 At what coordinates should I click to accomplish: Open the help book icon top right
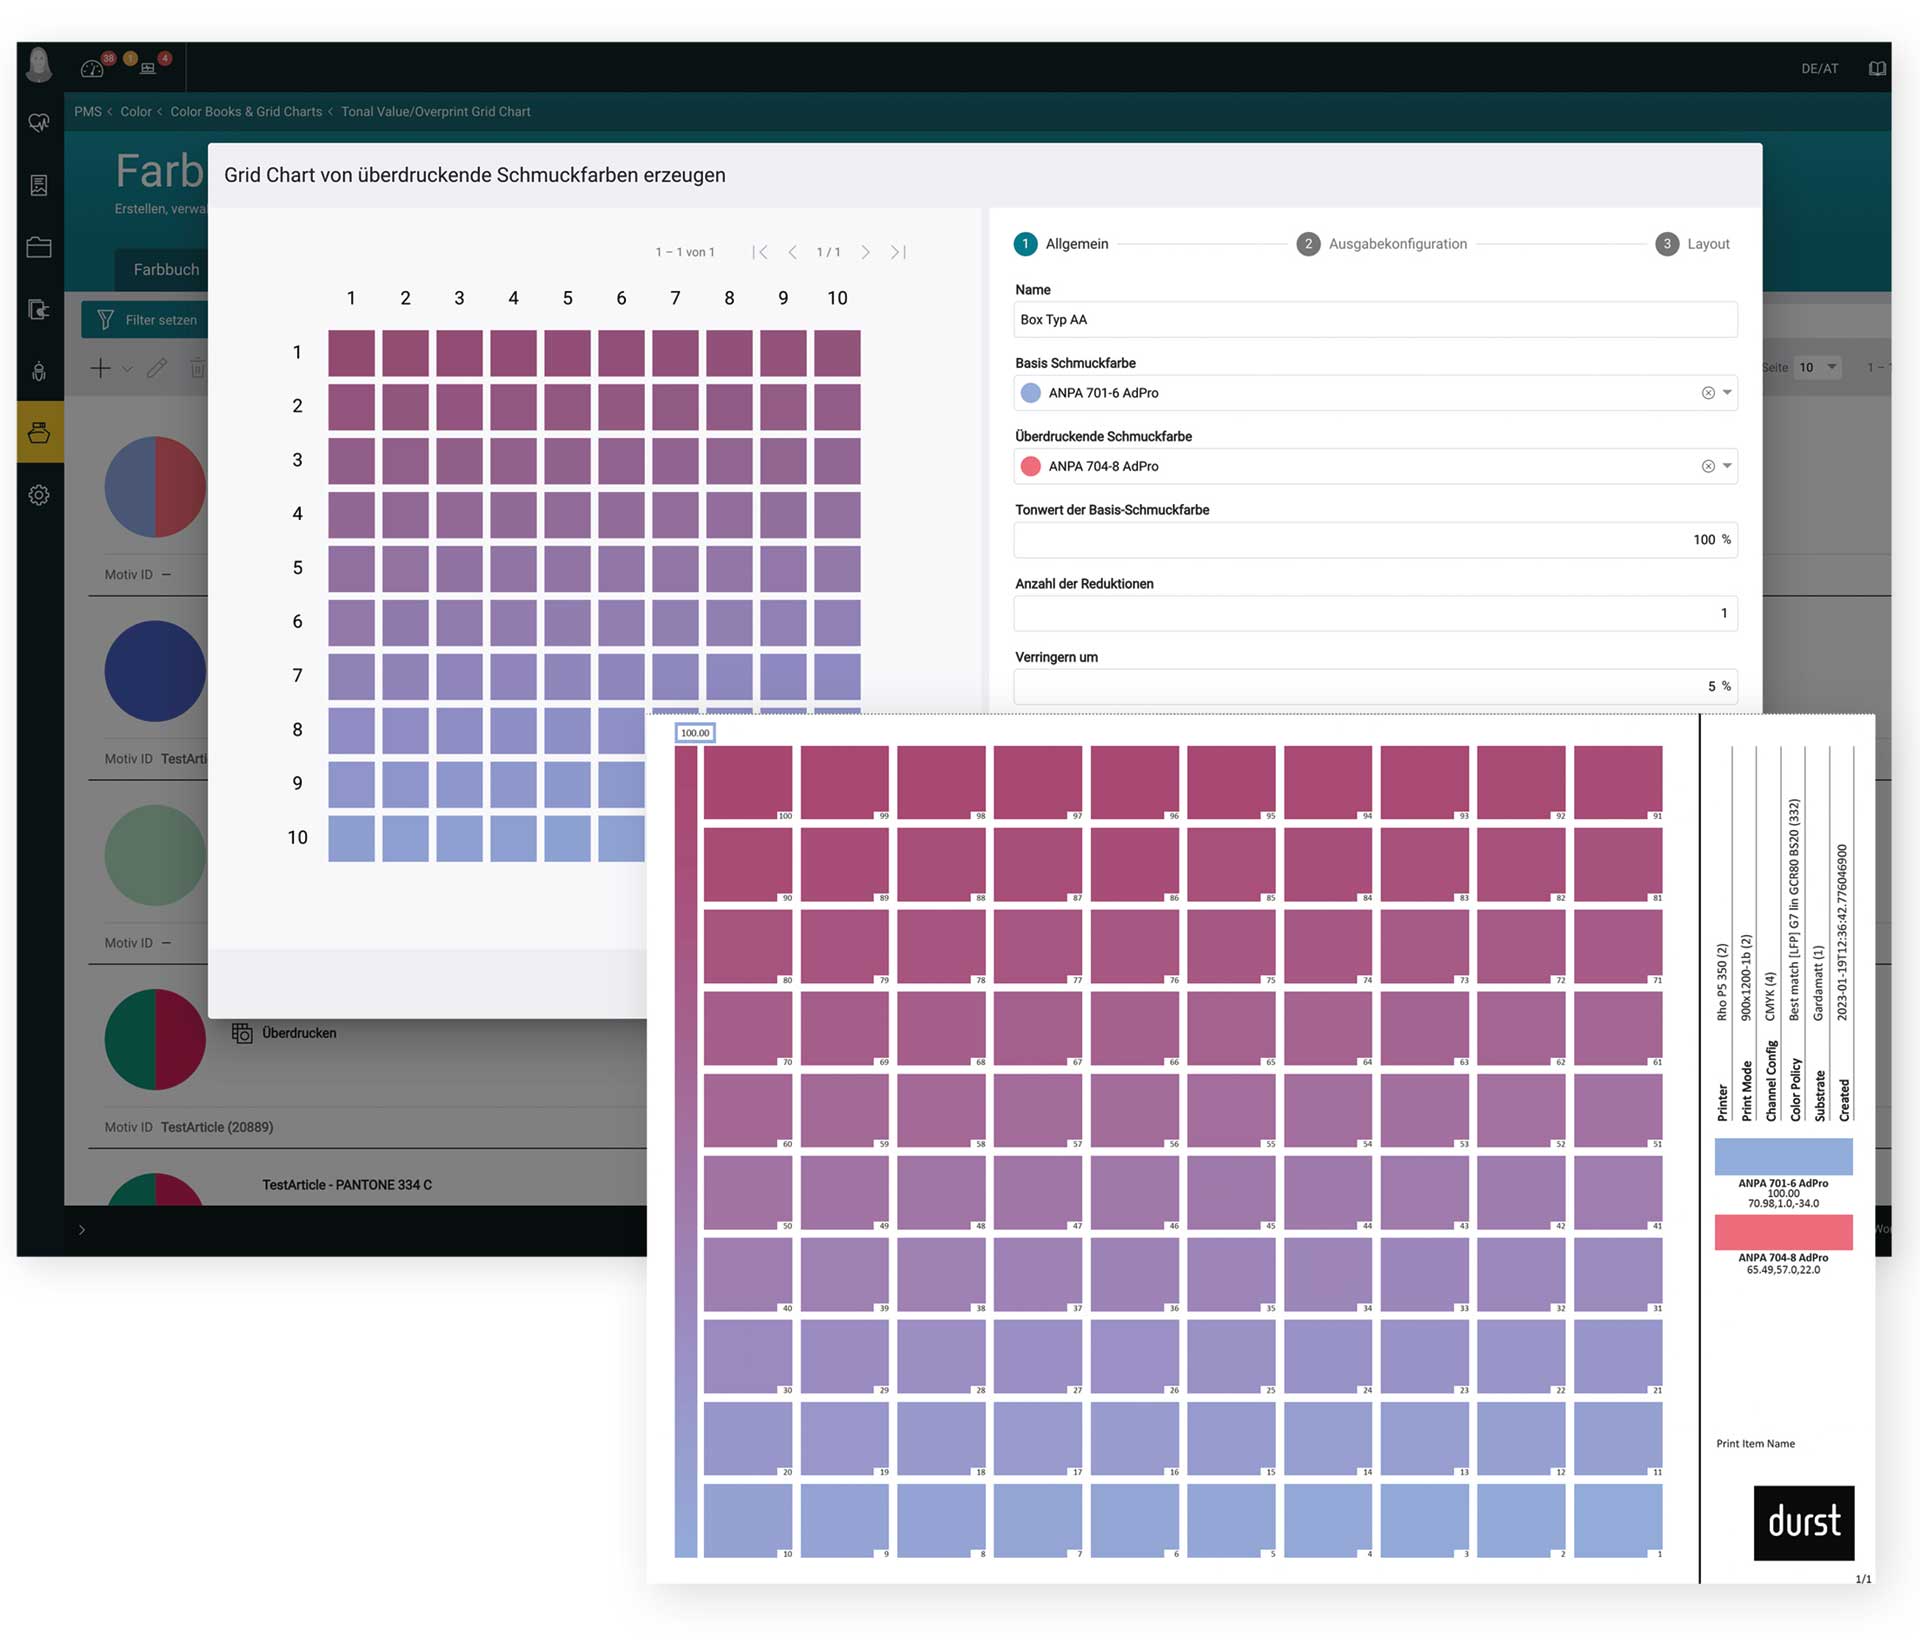click(1877, 68)
